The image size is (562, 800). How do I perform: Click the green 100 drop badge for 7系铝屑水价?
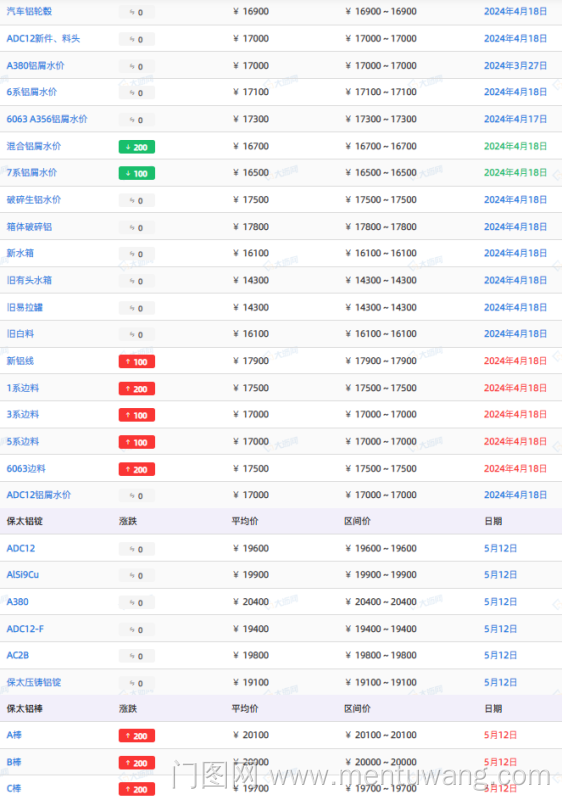(x=137, y=173)
